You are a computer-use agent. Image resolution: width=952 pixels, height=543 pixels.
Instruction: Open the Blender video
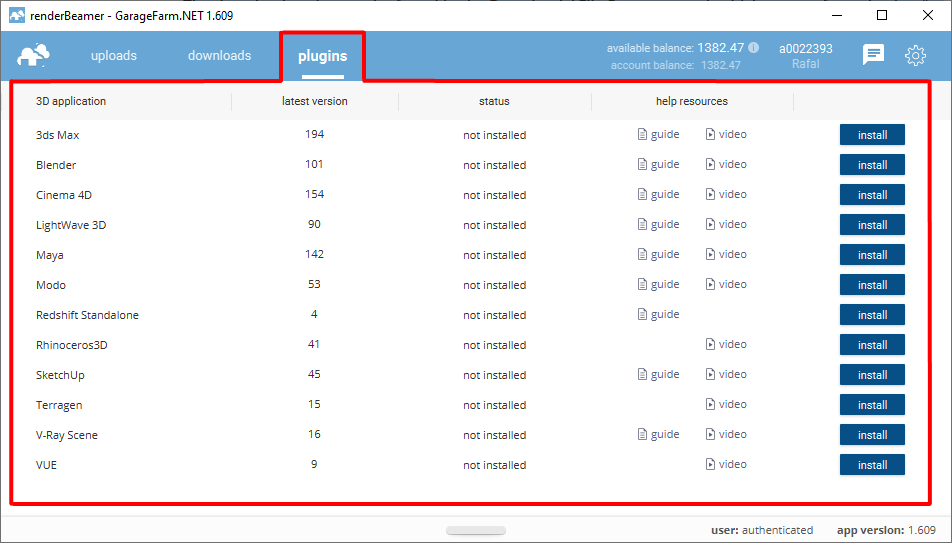point(726,164)
